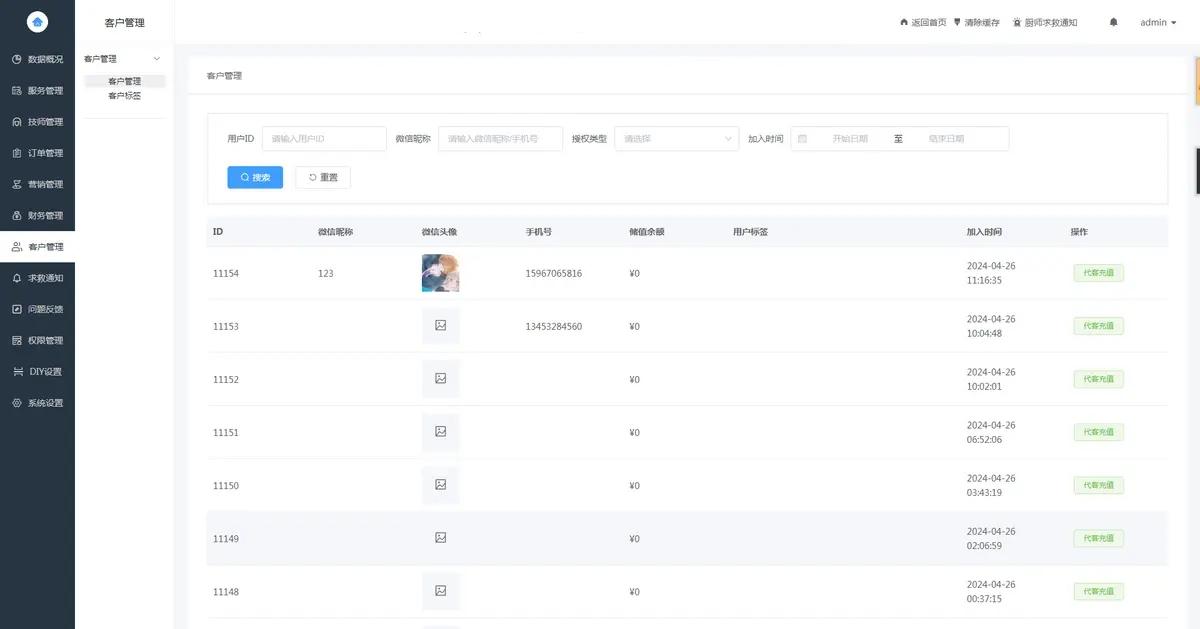This screenshot has height=629, width=1200.
Task: Open 订单管理 in the sidebar
Action: point(37,153)
